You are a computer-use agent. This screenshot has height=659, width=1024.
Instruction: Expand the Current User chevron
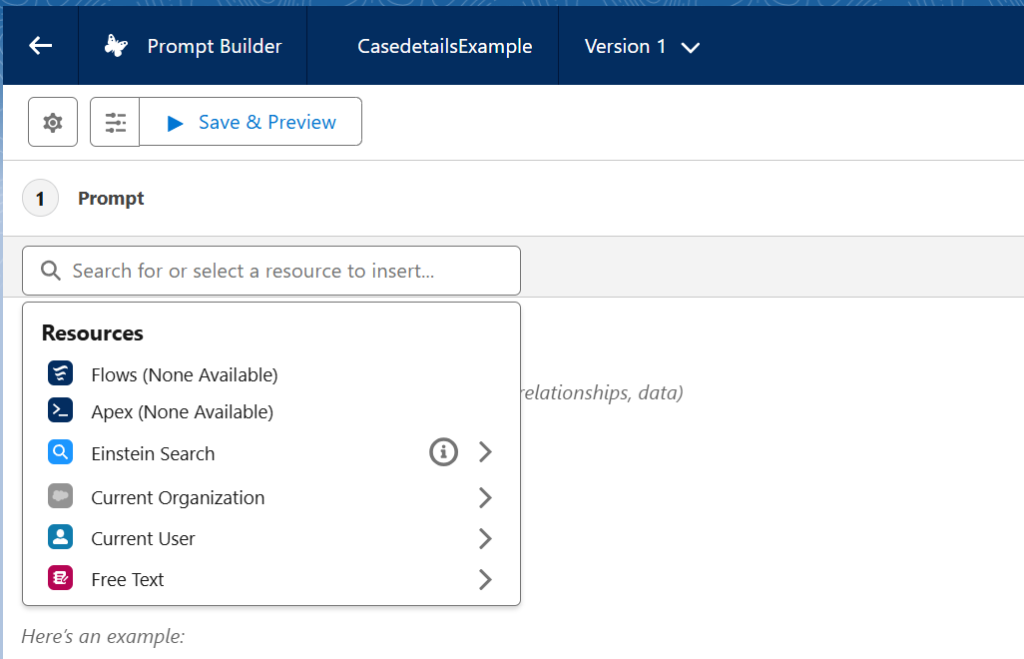tap(485, 539)
